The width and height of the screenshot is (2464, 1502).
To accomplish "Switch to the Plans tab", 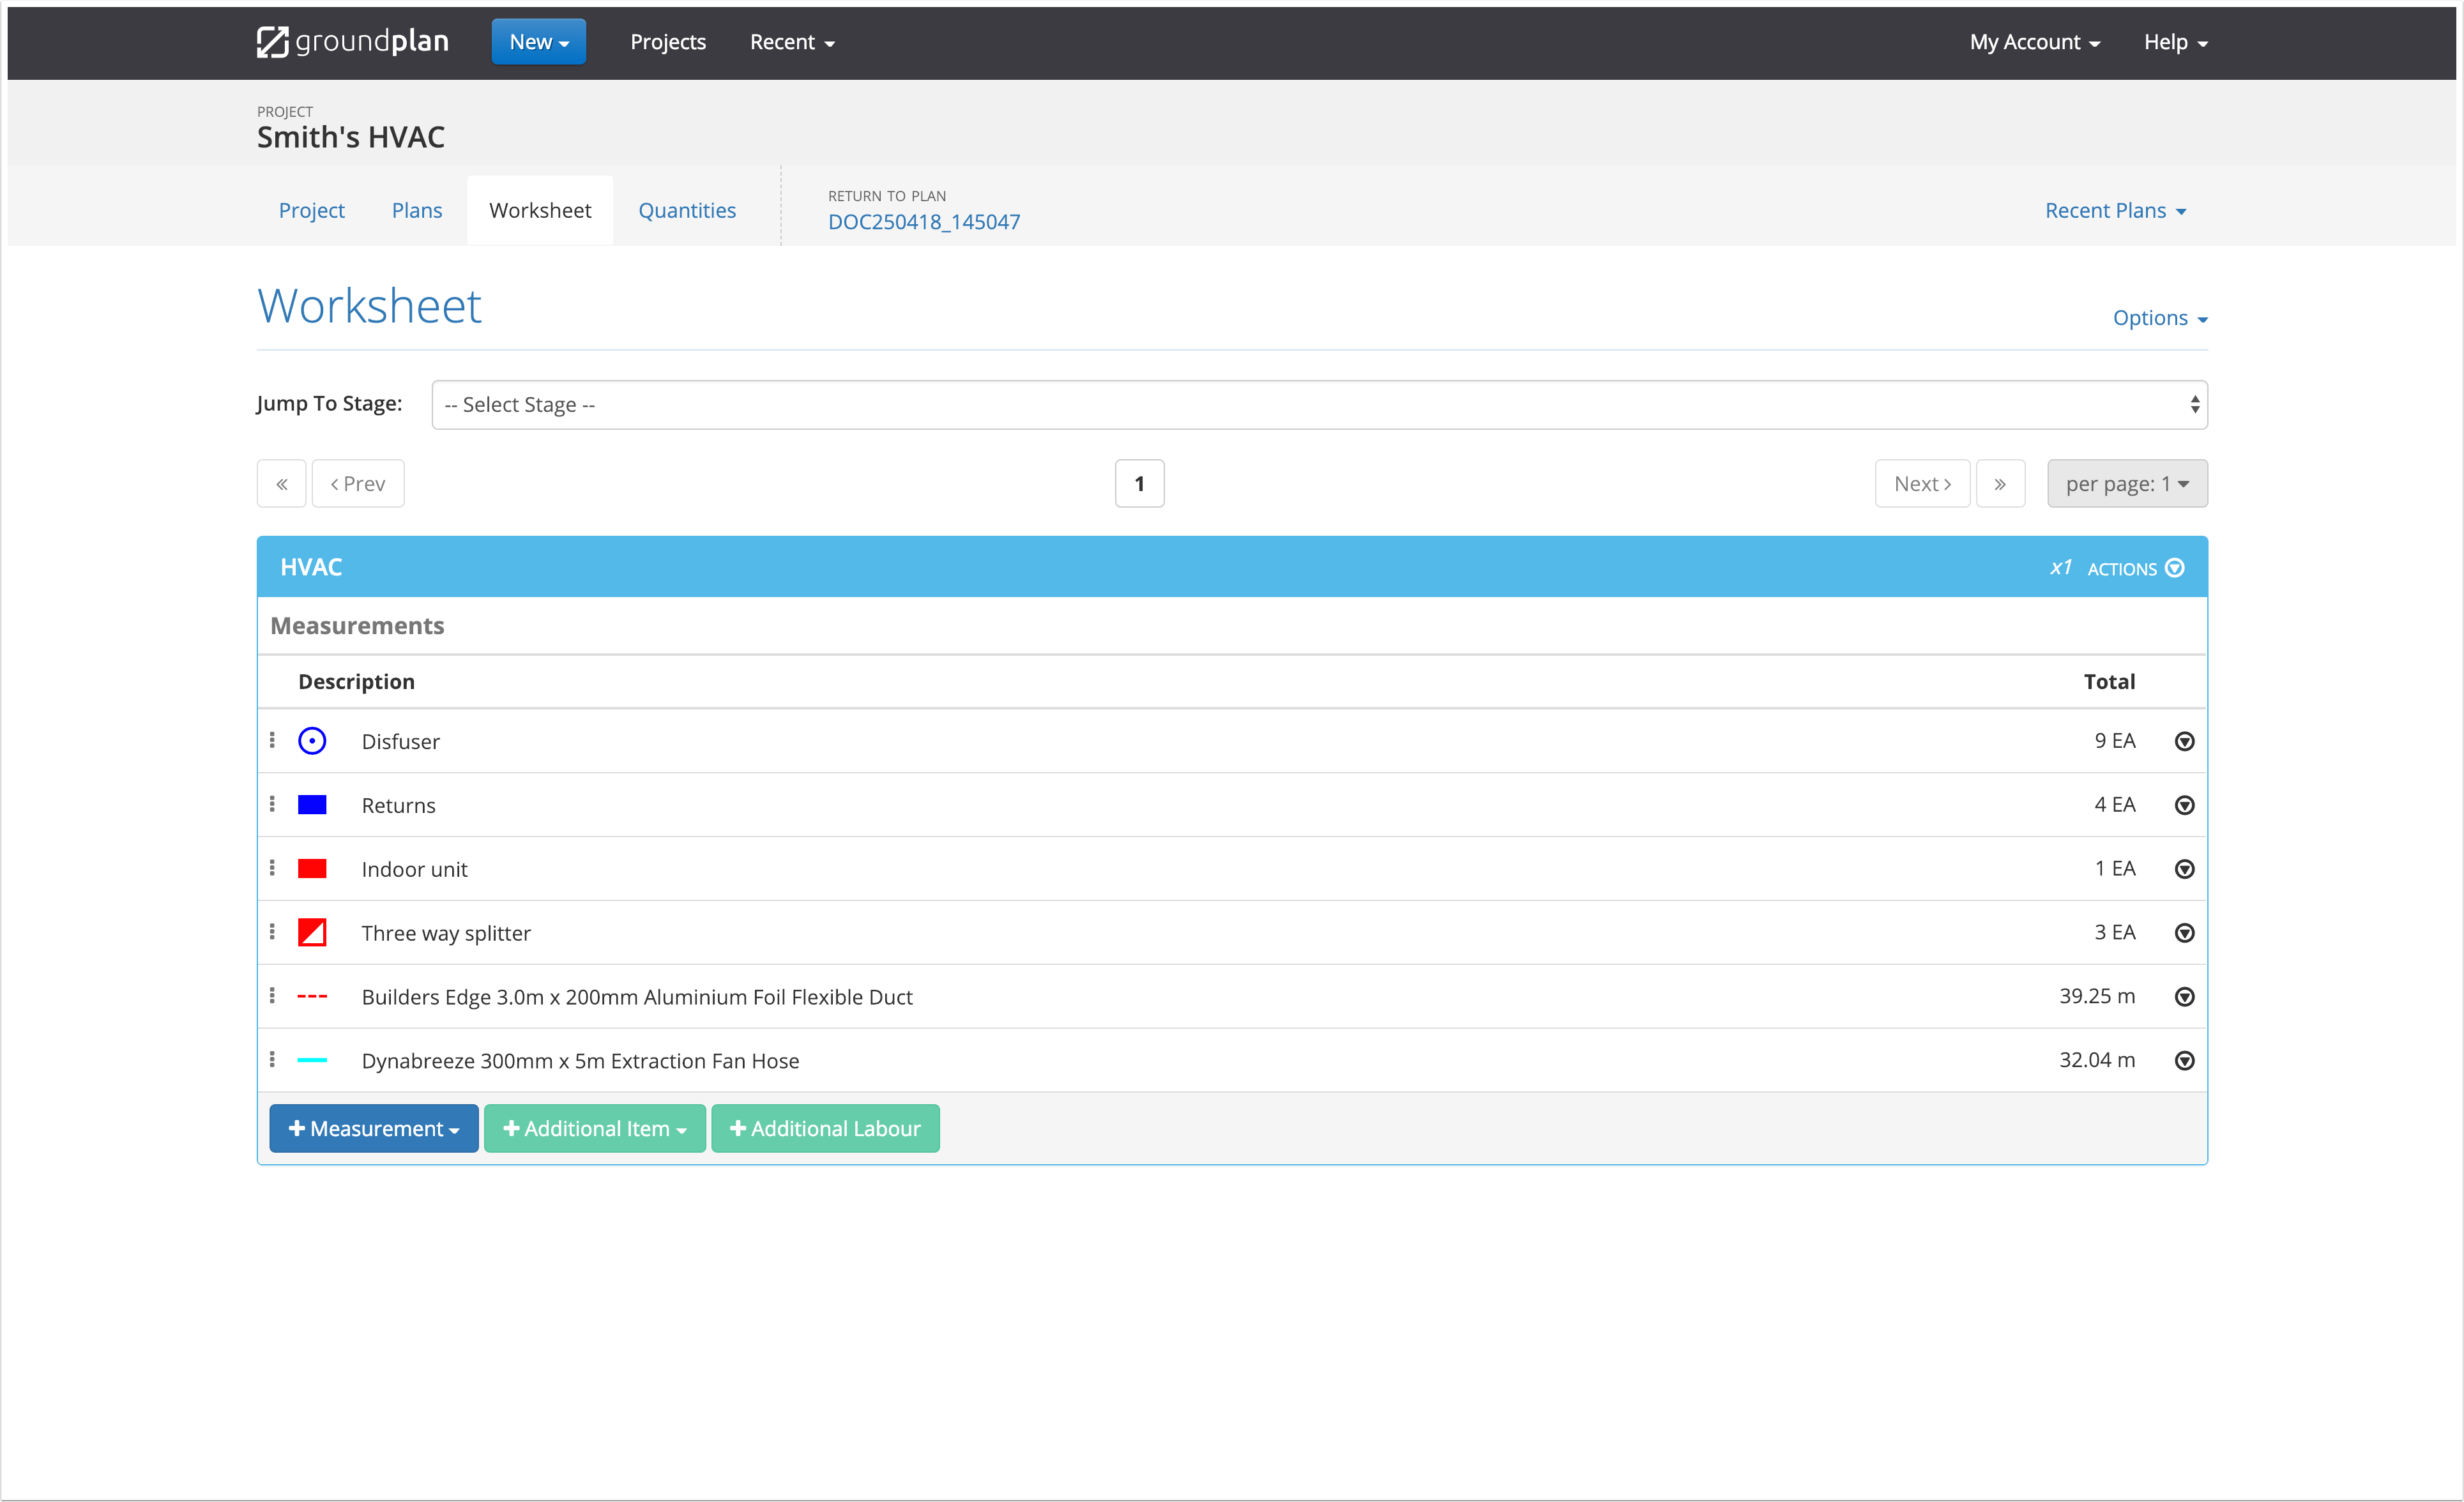I will [416, 211].
